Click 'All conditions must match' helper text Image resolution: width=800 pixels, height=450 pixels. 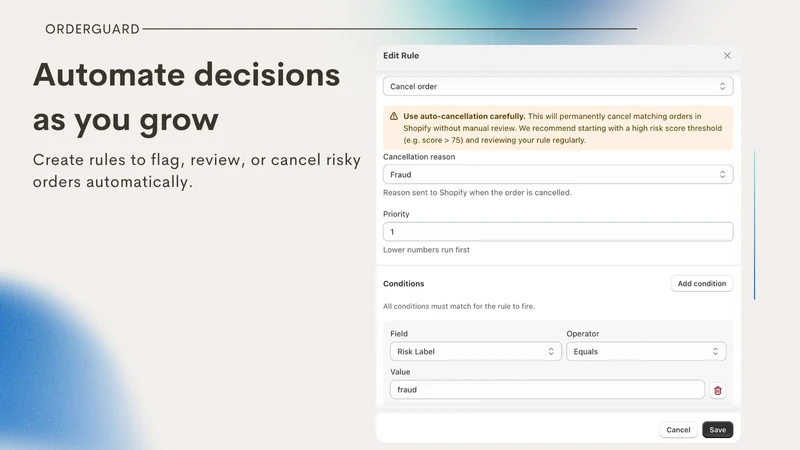tap(459, 306)
